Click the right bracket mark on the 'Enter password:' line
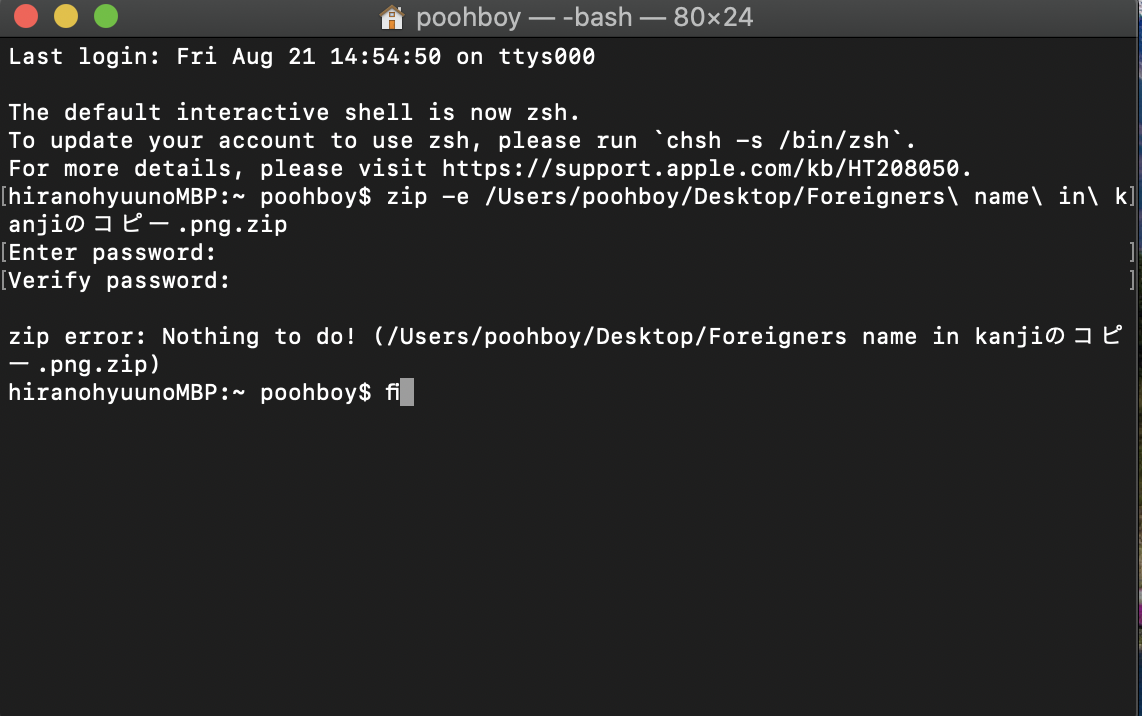 click(1132, 253)
